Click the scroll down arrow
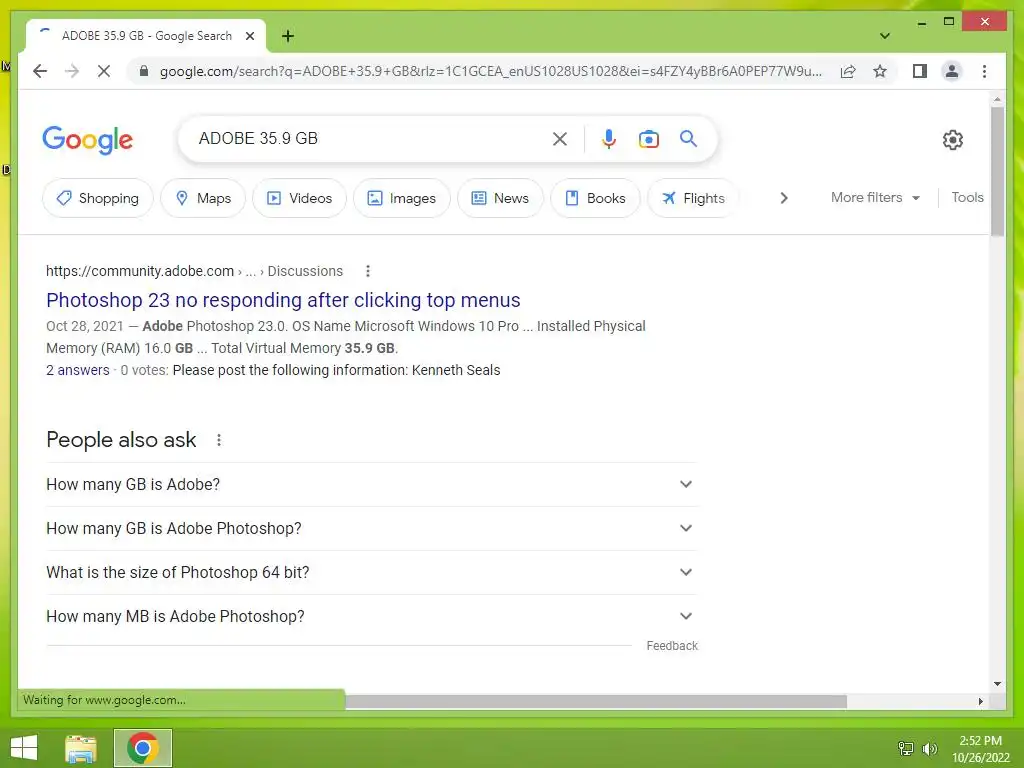The image size is (1024, 768). [x=997, y=684]
